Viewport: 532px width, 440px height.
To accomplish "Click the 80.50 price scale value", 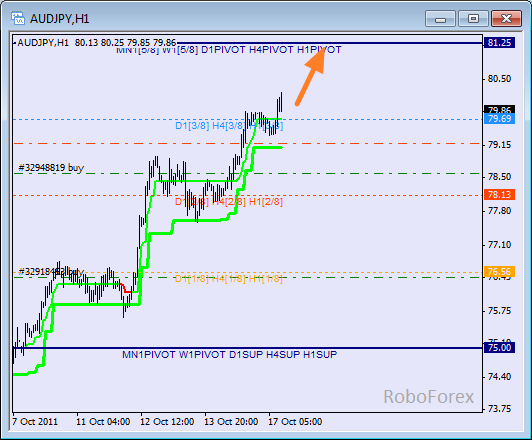I will coord(499,79).
